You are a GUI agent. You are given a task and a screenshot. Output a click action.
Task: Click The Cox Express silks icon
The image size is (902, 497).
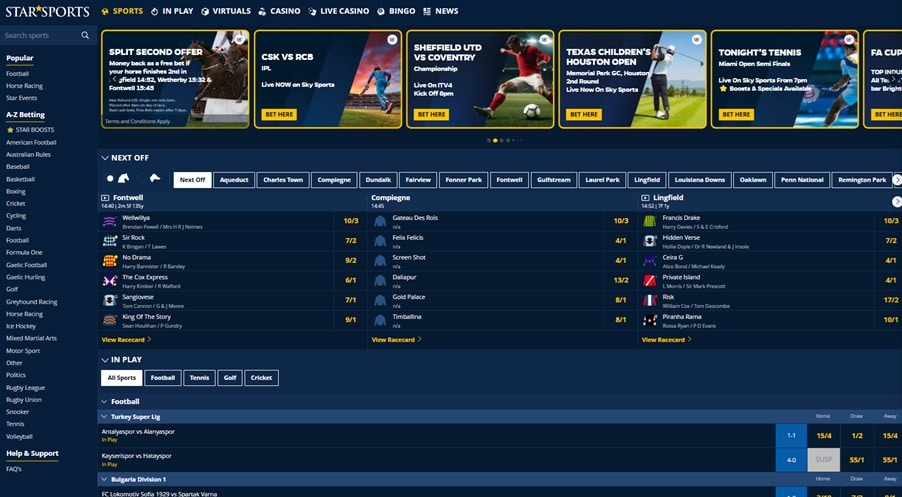click(x=110, y=281)
